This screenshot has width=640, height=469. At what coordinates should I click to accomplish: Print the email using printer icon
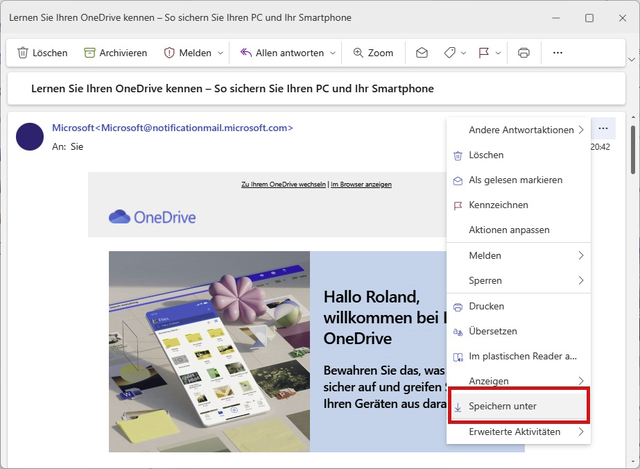tap(524, 53)
